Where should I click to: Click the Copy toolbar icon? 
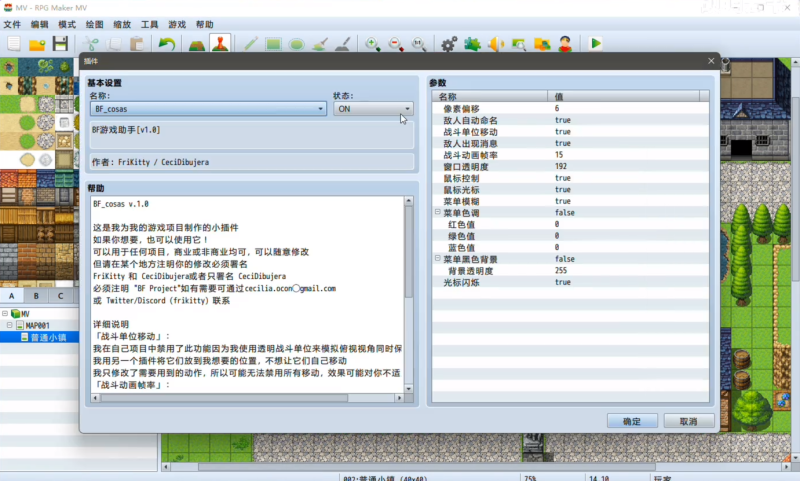click(x=114, y=44)
